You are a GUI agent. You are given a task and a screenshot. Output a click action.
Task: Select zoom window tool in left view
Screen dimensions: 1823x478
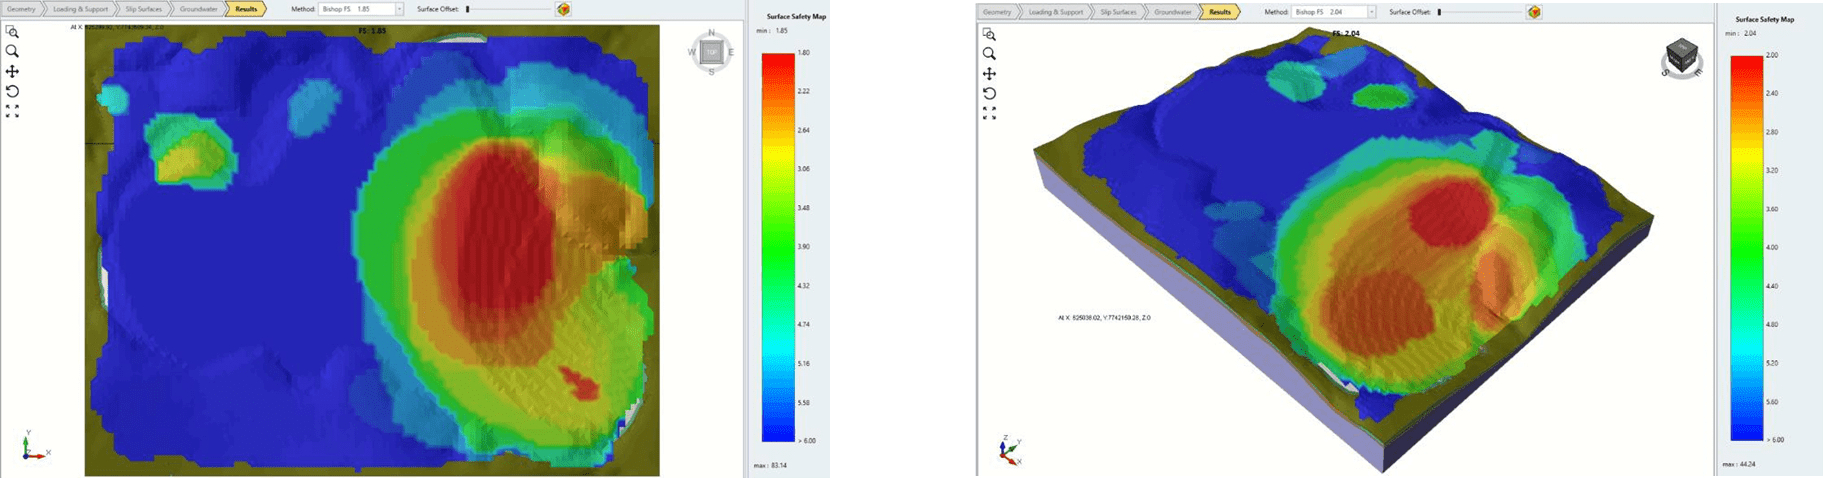tap(12, 32)
